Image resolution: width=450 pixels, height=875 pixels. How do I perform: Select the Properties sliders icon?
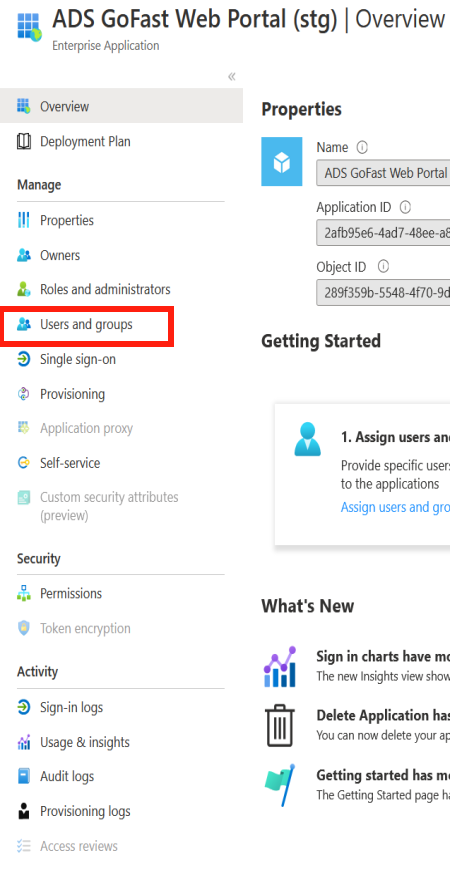click(23, 220)
